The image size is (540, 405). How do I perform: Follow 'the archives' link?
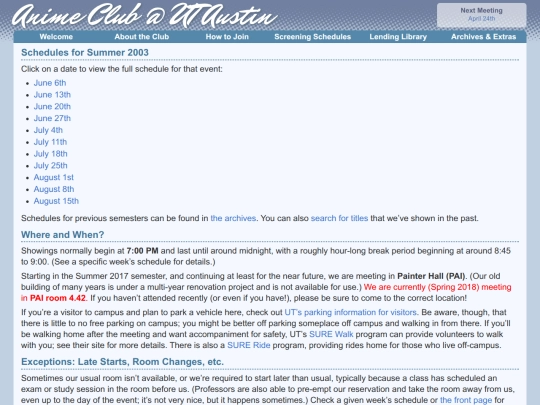coord(233,218)
